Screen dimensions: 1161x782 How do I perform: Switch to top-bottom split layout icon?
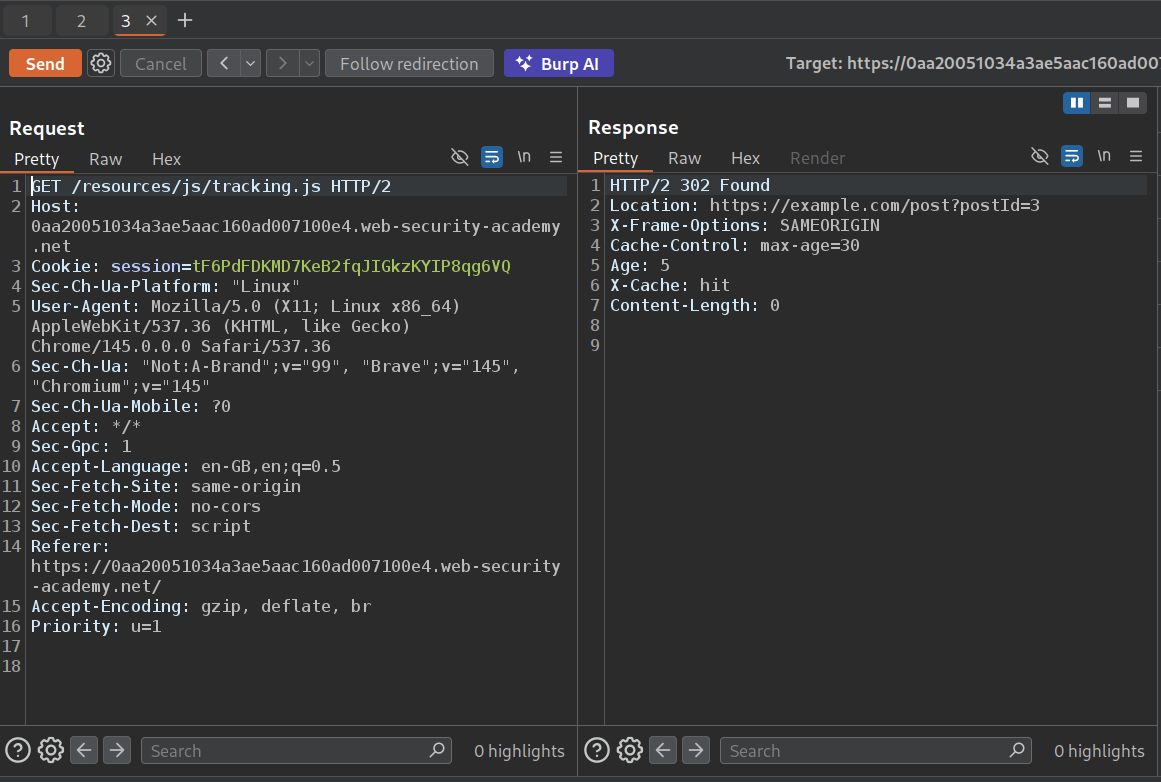pyautogui.click(x=1105, y=103)
